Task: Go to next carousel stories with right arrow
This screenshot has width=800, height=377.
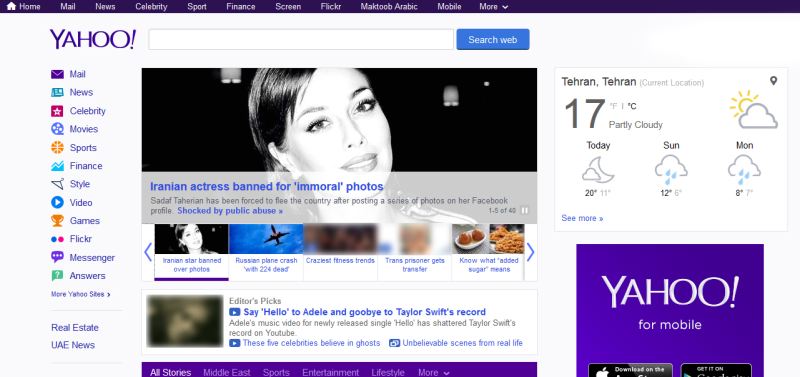Action: point(531,252)
